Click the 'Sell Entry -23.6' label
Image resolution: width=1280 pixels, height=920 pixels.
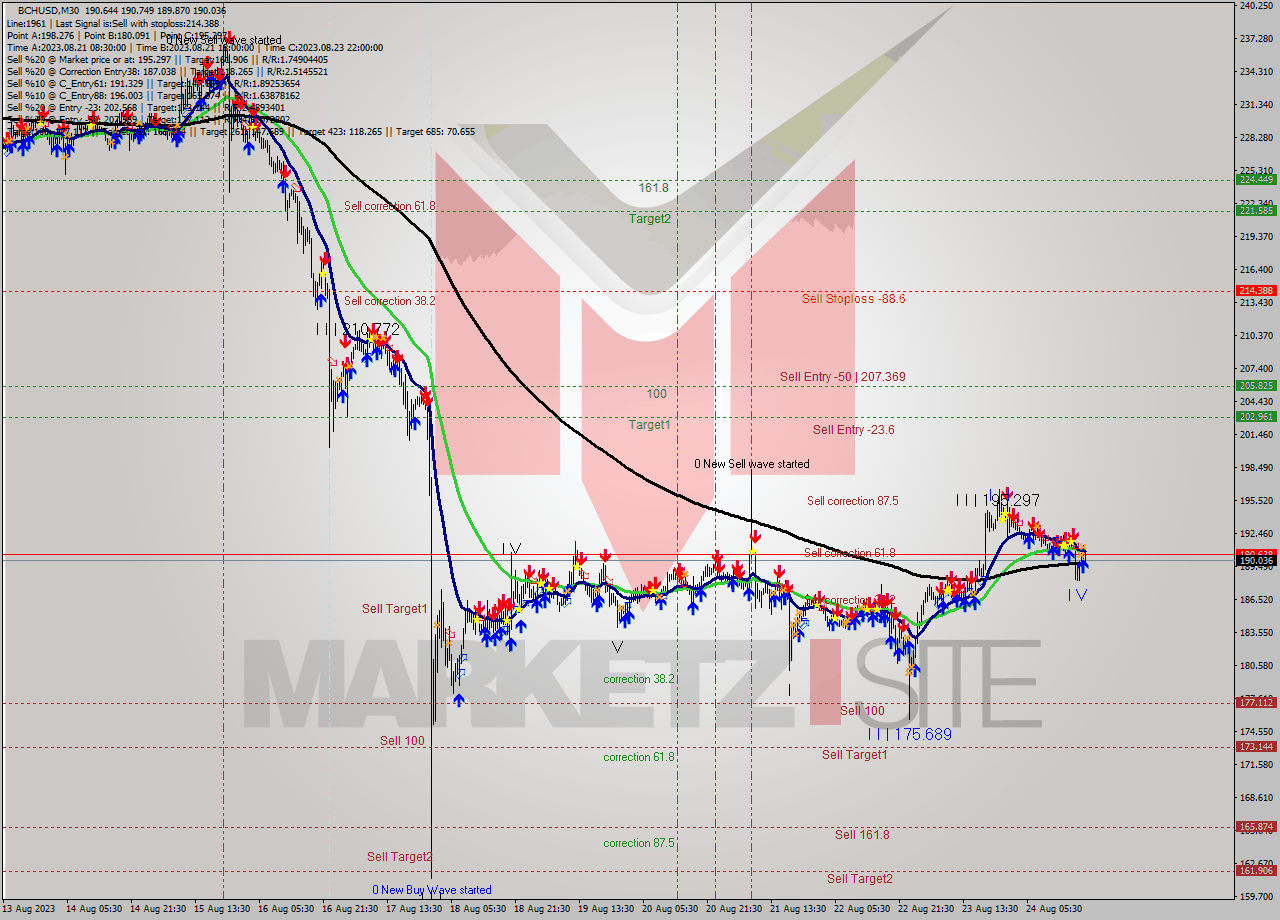pyautogui.click(x=853, y=429)
